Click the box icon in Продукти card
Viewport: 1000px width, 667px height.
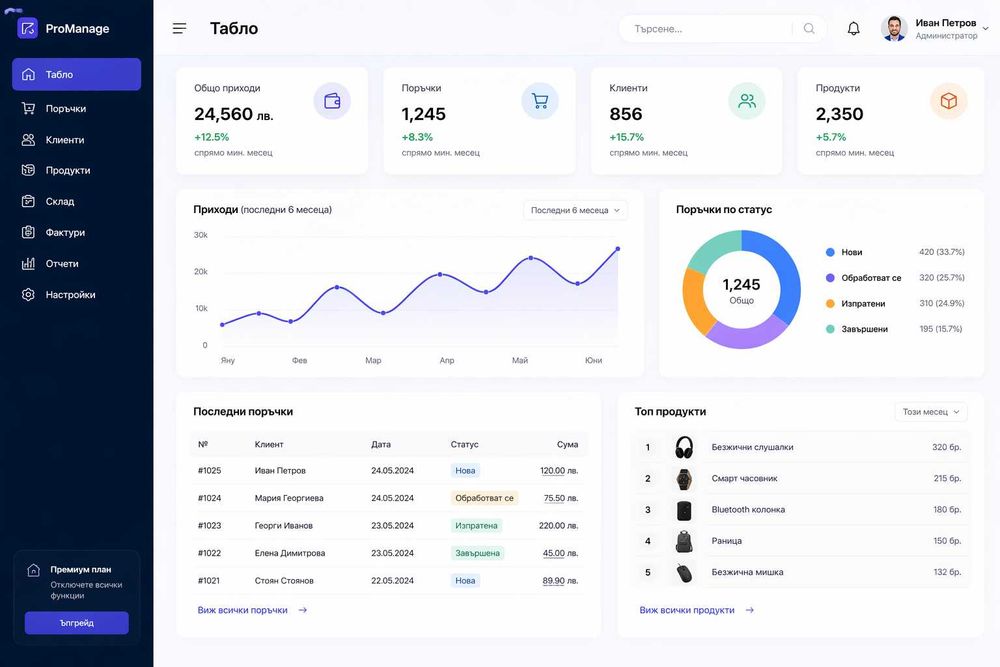[948, 101]
